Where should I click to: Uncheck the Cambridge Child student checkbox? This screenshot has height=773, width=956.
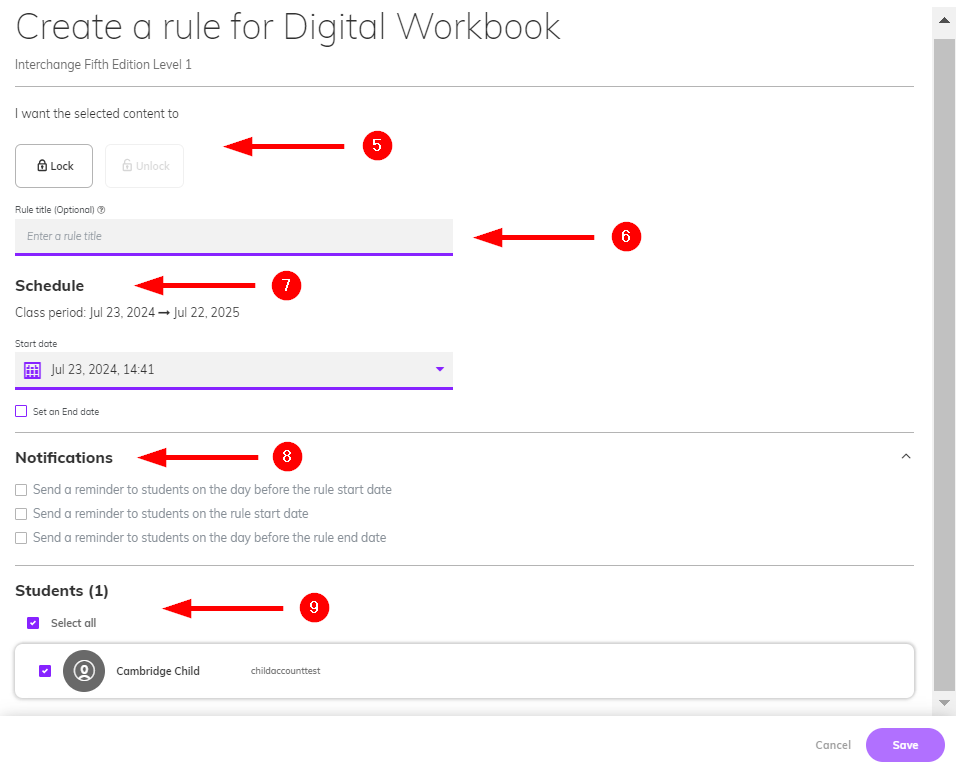pos(45,671)
